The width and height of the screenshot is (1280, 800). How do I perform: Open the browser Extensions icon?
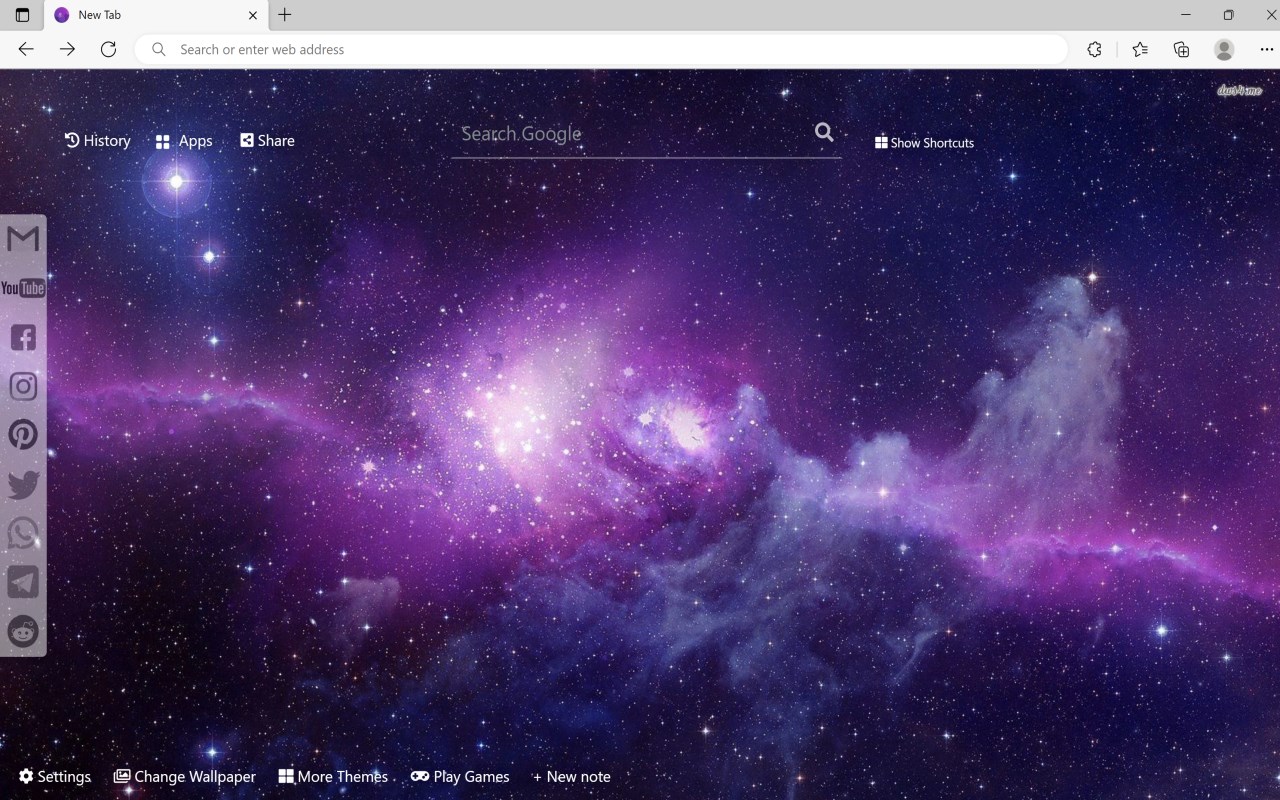coord(1094,49)
